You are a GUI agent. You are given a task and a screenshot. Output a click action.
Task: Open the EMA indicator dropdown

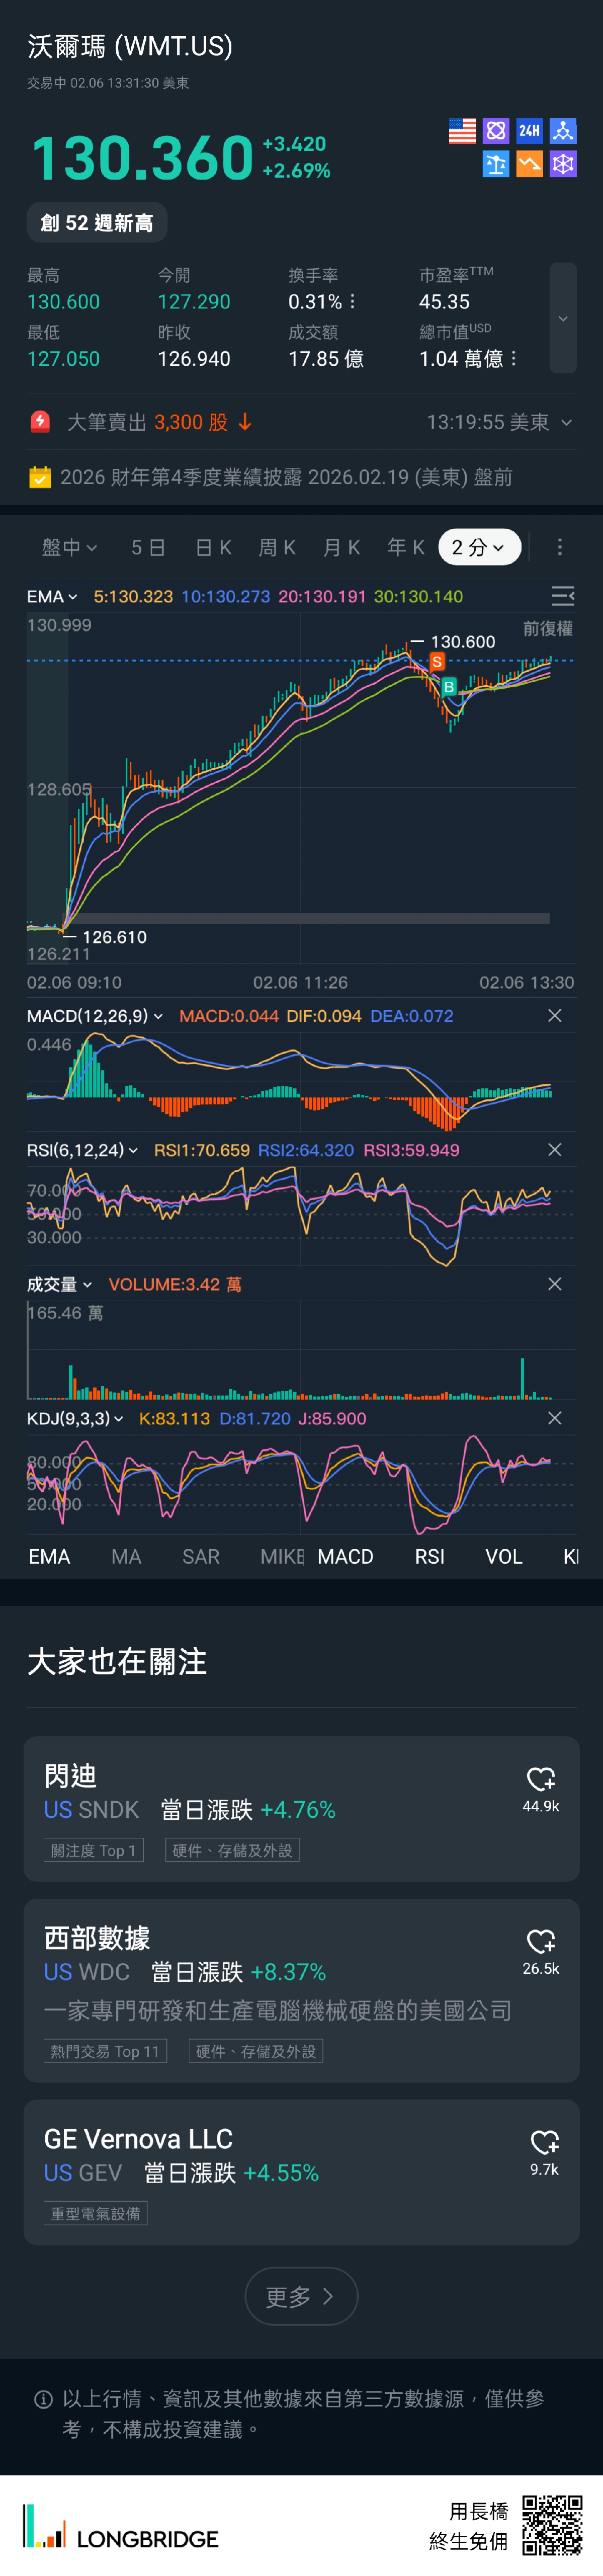[52, 597]
